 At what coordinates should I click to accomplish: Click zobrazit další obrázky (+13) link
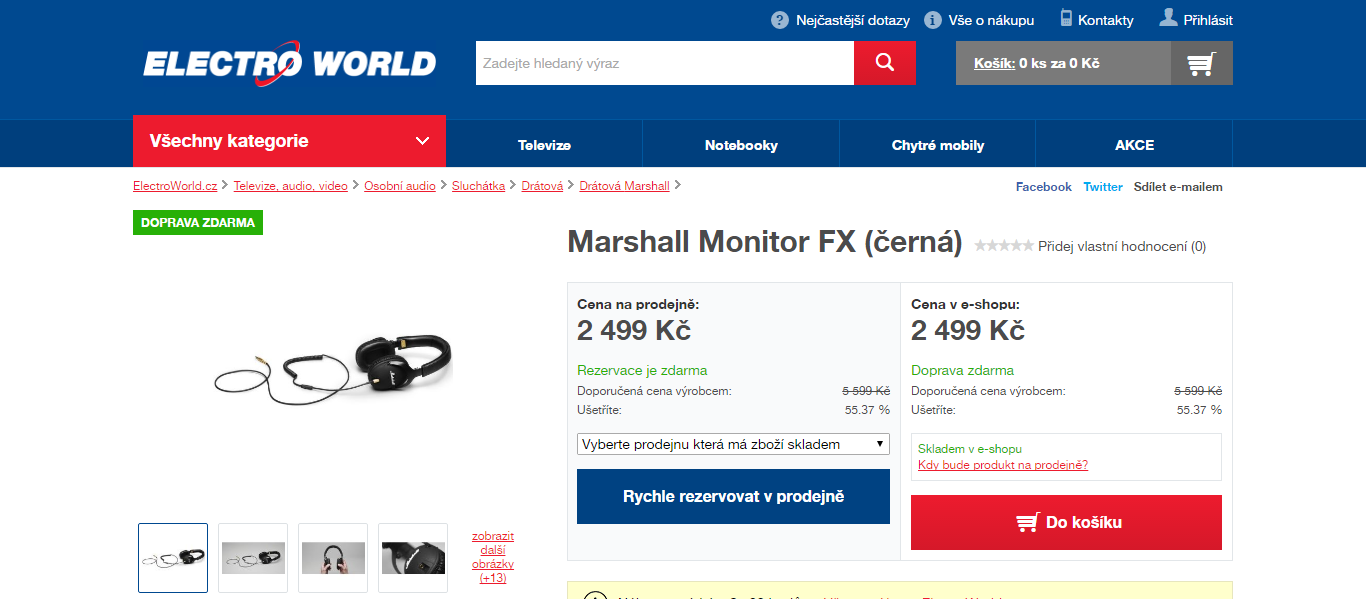pyautogui.click(x=493, y=557)
